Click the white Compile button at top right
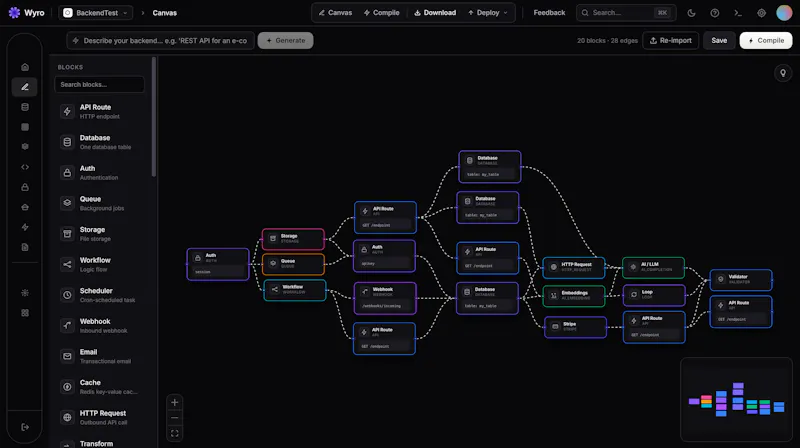This screenshot has height=448, width=800. point(766,40)
